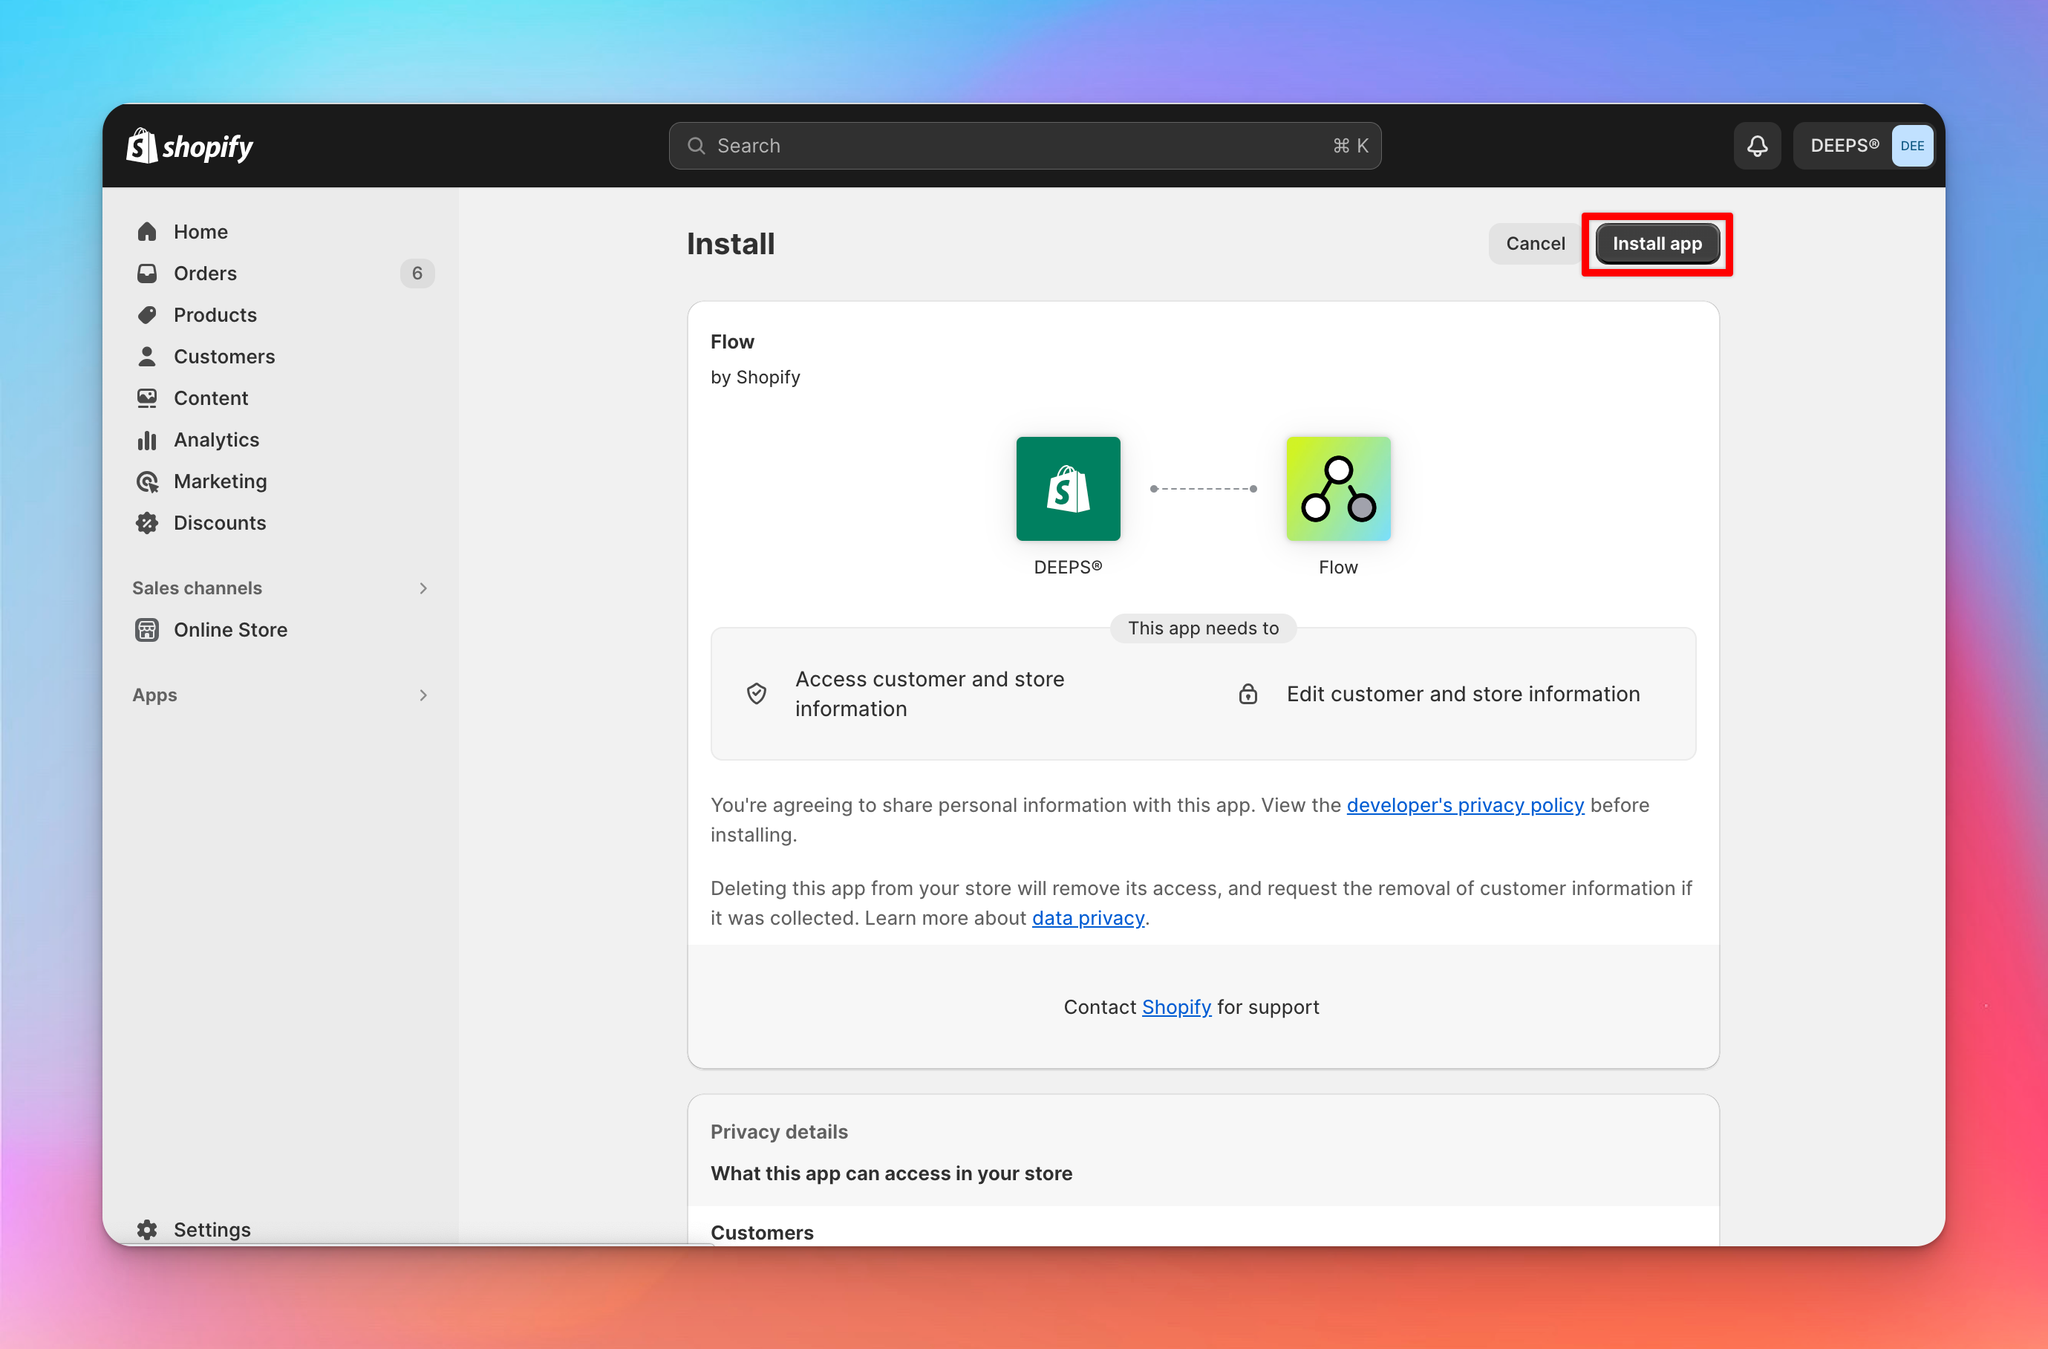Click the Install page title
2048x1349 pixels.
point(731,244)
